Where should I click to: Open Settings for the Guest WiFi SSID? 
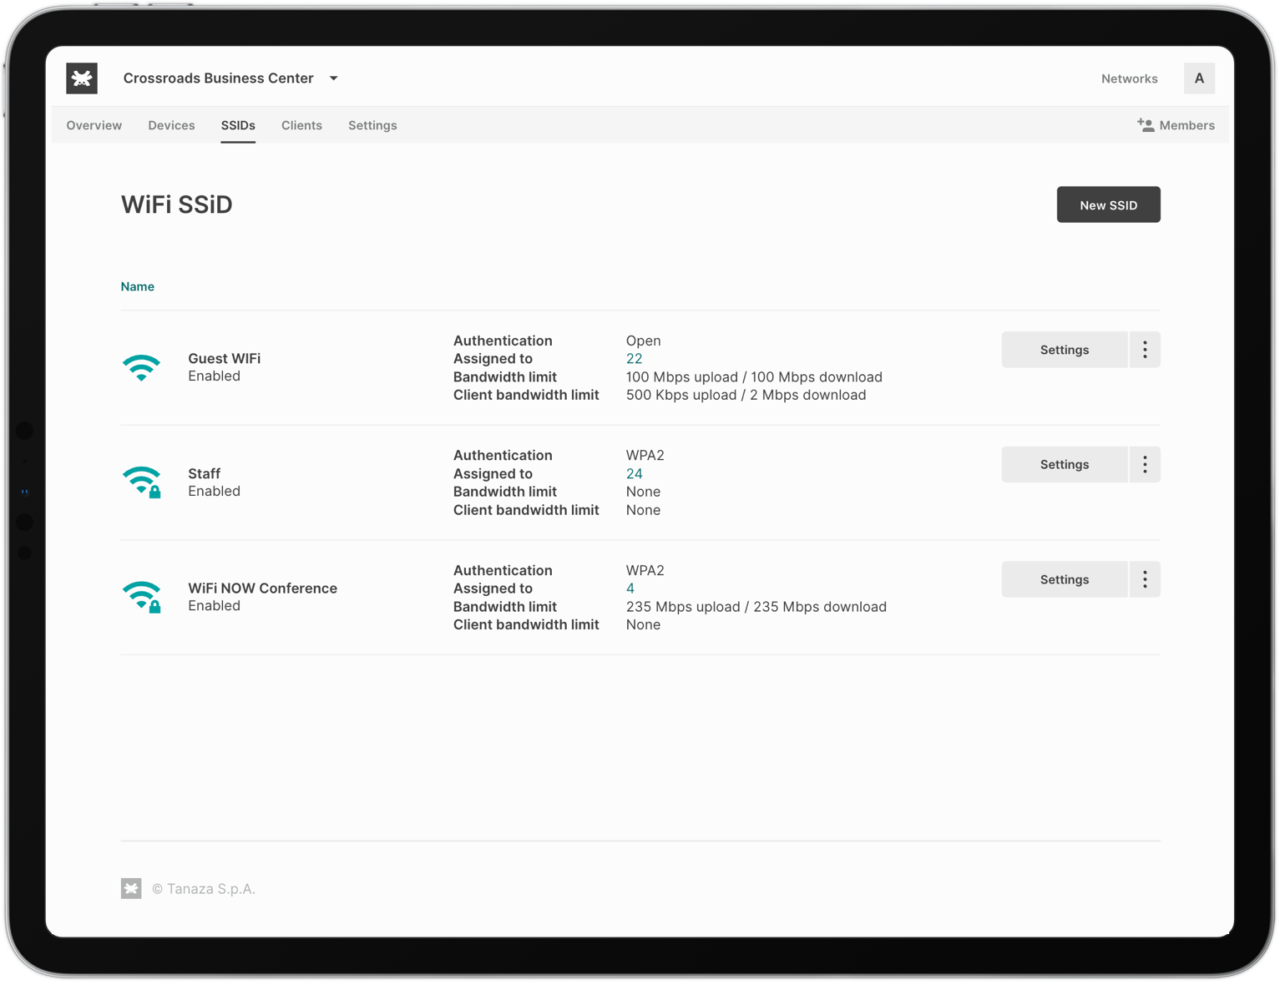(x=1063, y=349)
